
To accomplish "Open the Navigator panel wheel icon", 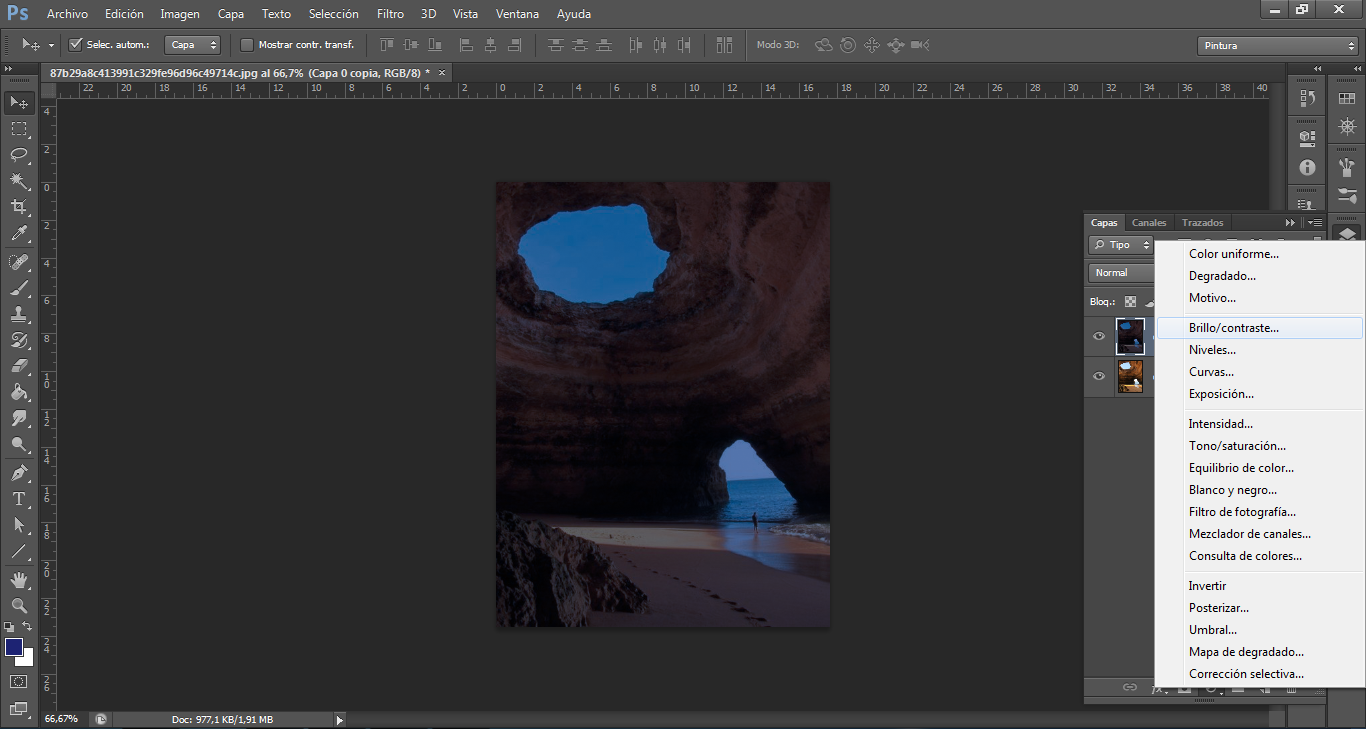I will coord(1347,126).
